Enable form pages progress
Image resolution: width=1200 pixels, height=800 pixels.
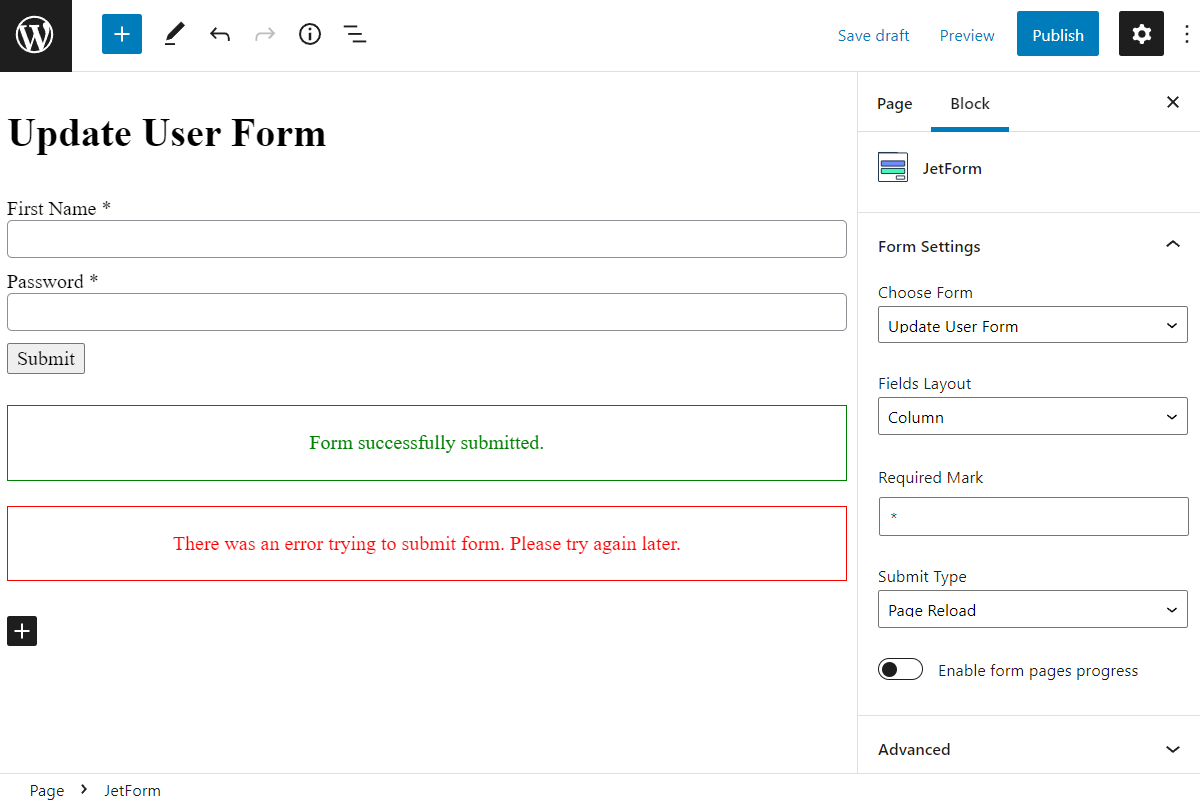(900, 669)
